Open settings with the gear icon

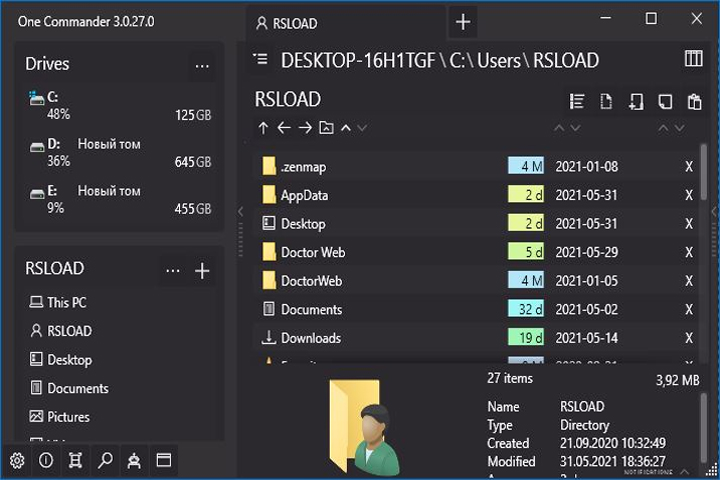tap(17, 460)
